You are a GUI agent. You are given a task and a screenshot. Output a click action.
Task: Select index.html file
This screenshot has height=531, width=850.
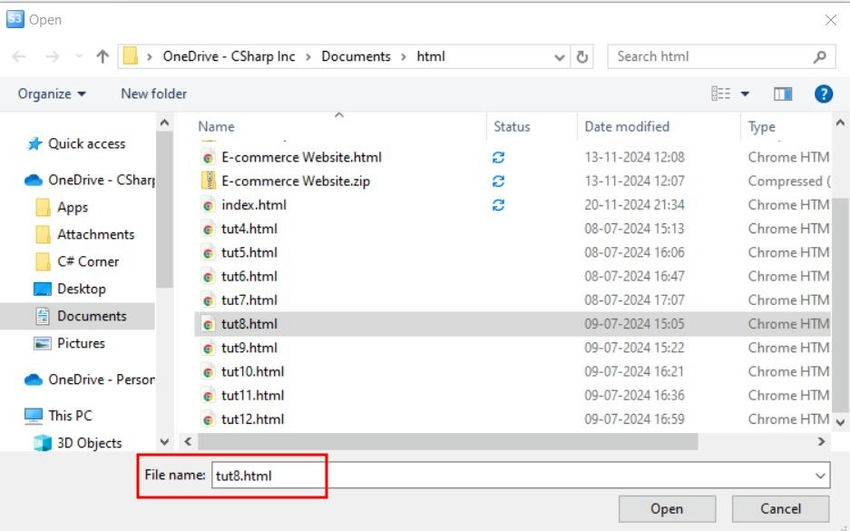click(254, 205)
